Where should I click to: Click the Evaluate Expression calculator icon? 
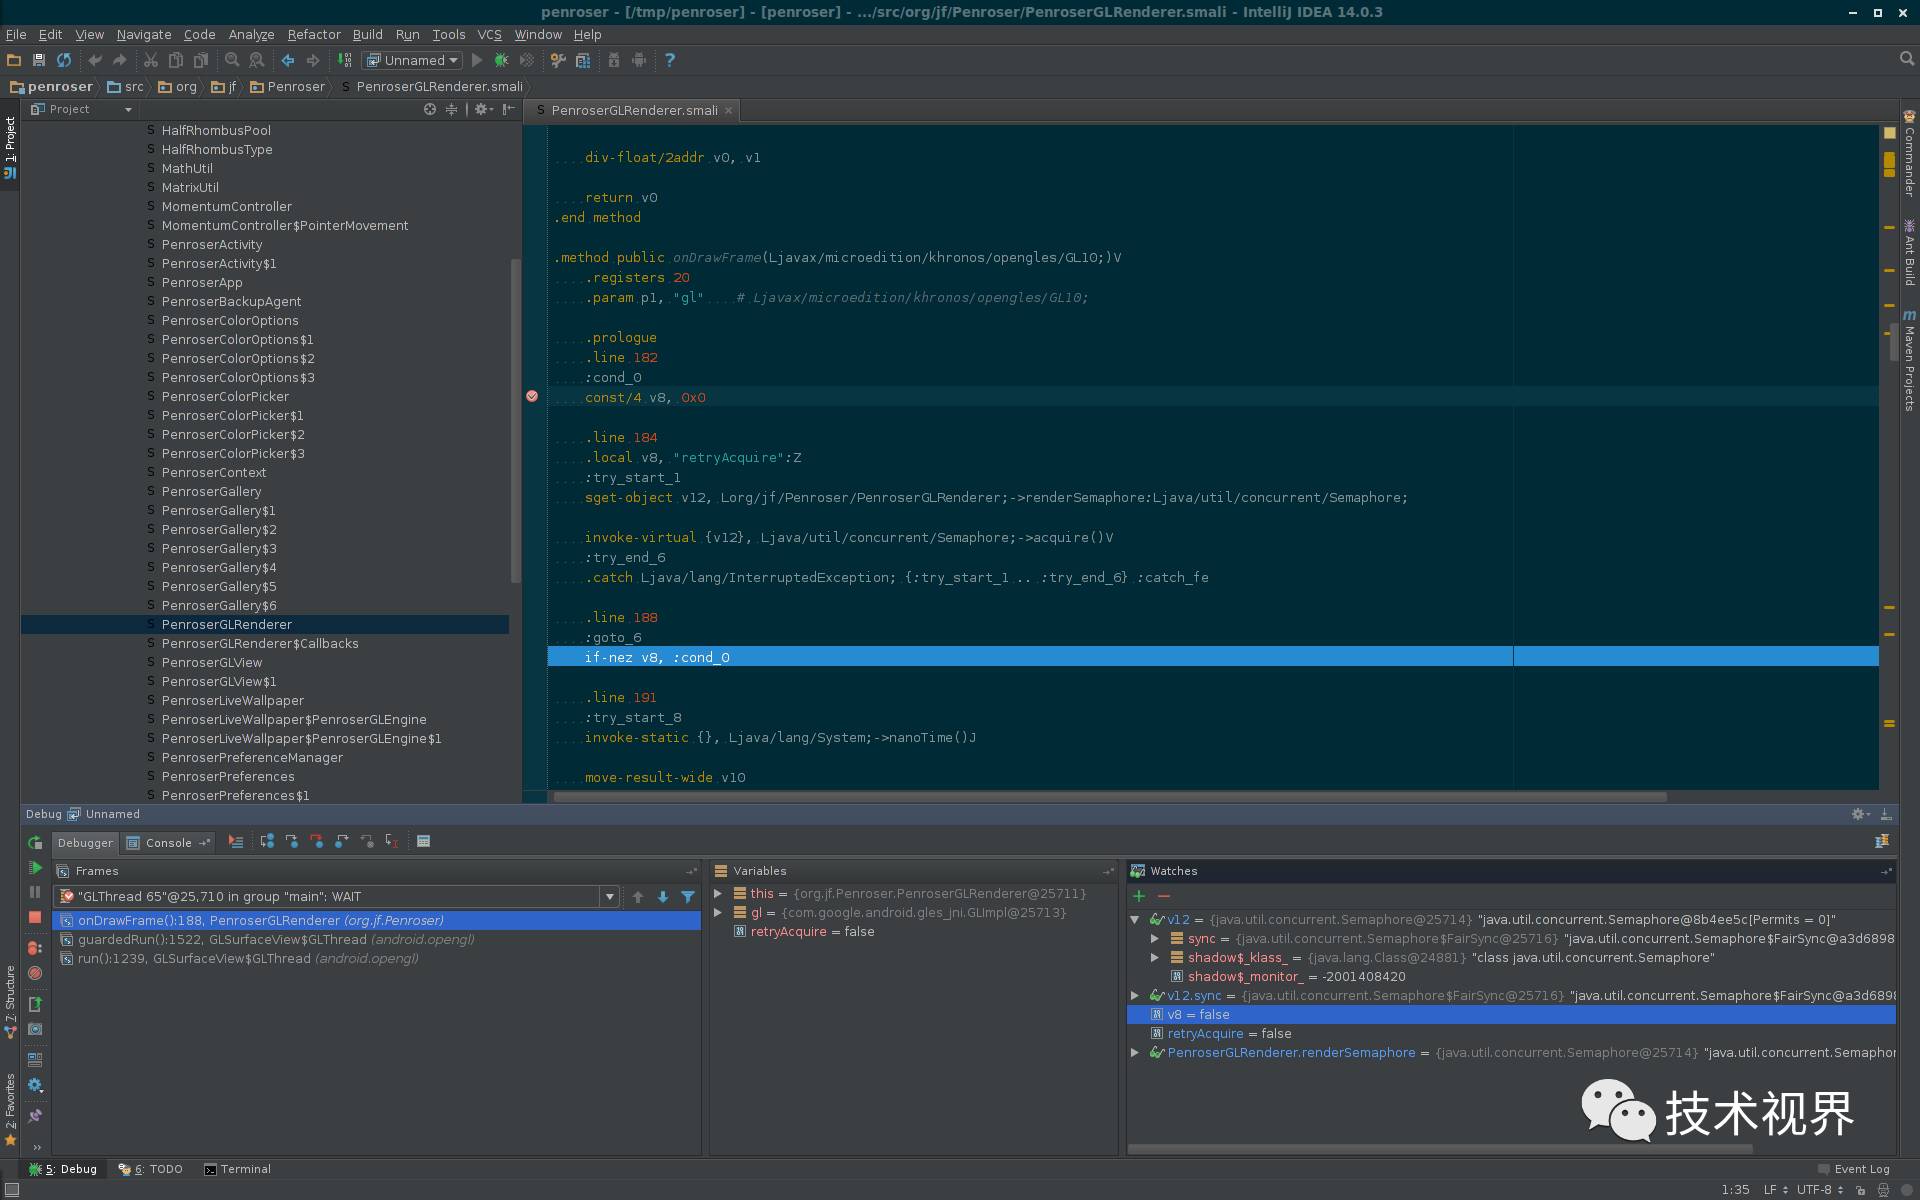(423, 842)
